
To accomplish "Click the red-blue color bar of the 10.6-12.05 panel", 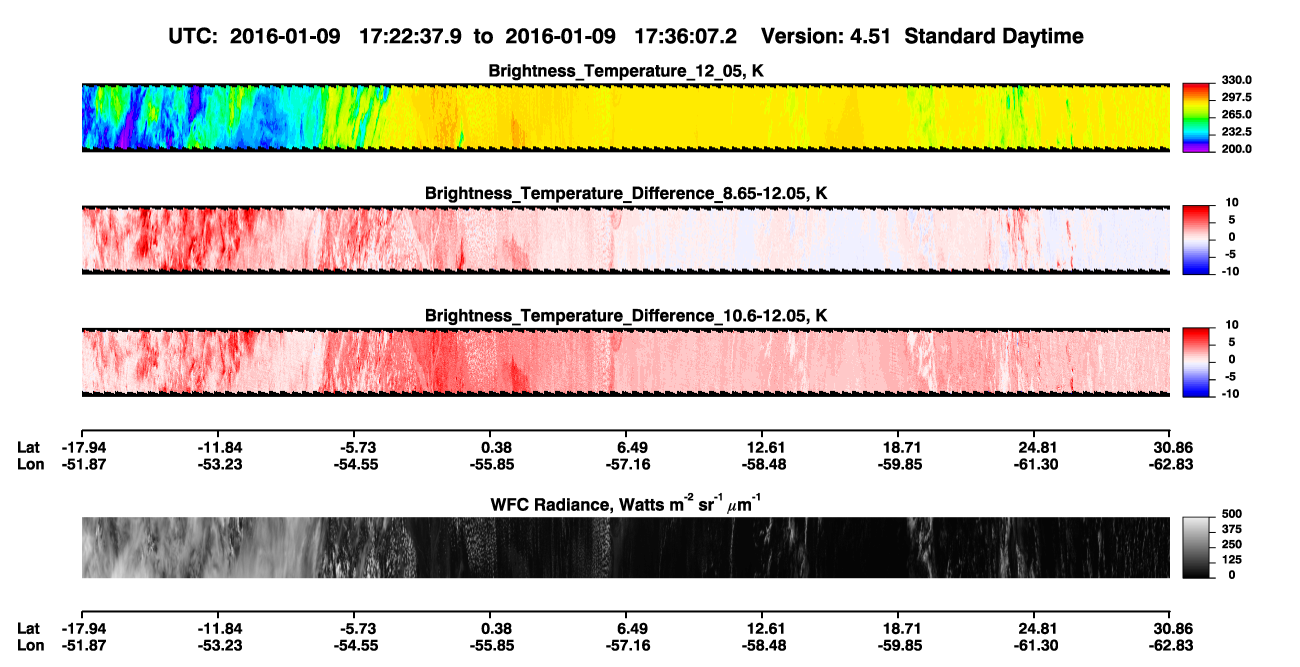I will 1197,361.
